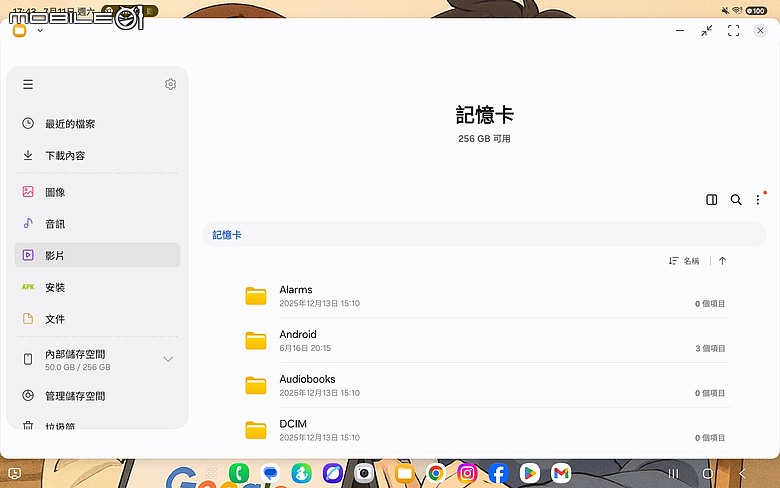Image resolution: width=780 pixels, height=488 pixels.
Task: Click Android's '3 個項目' count
Action: 710,348
